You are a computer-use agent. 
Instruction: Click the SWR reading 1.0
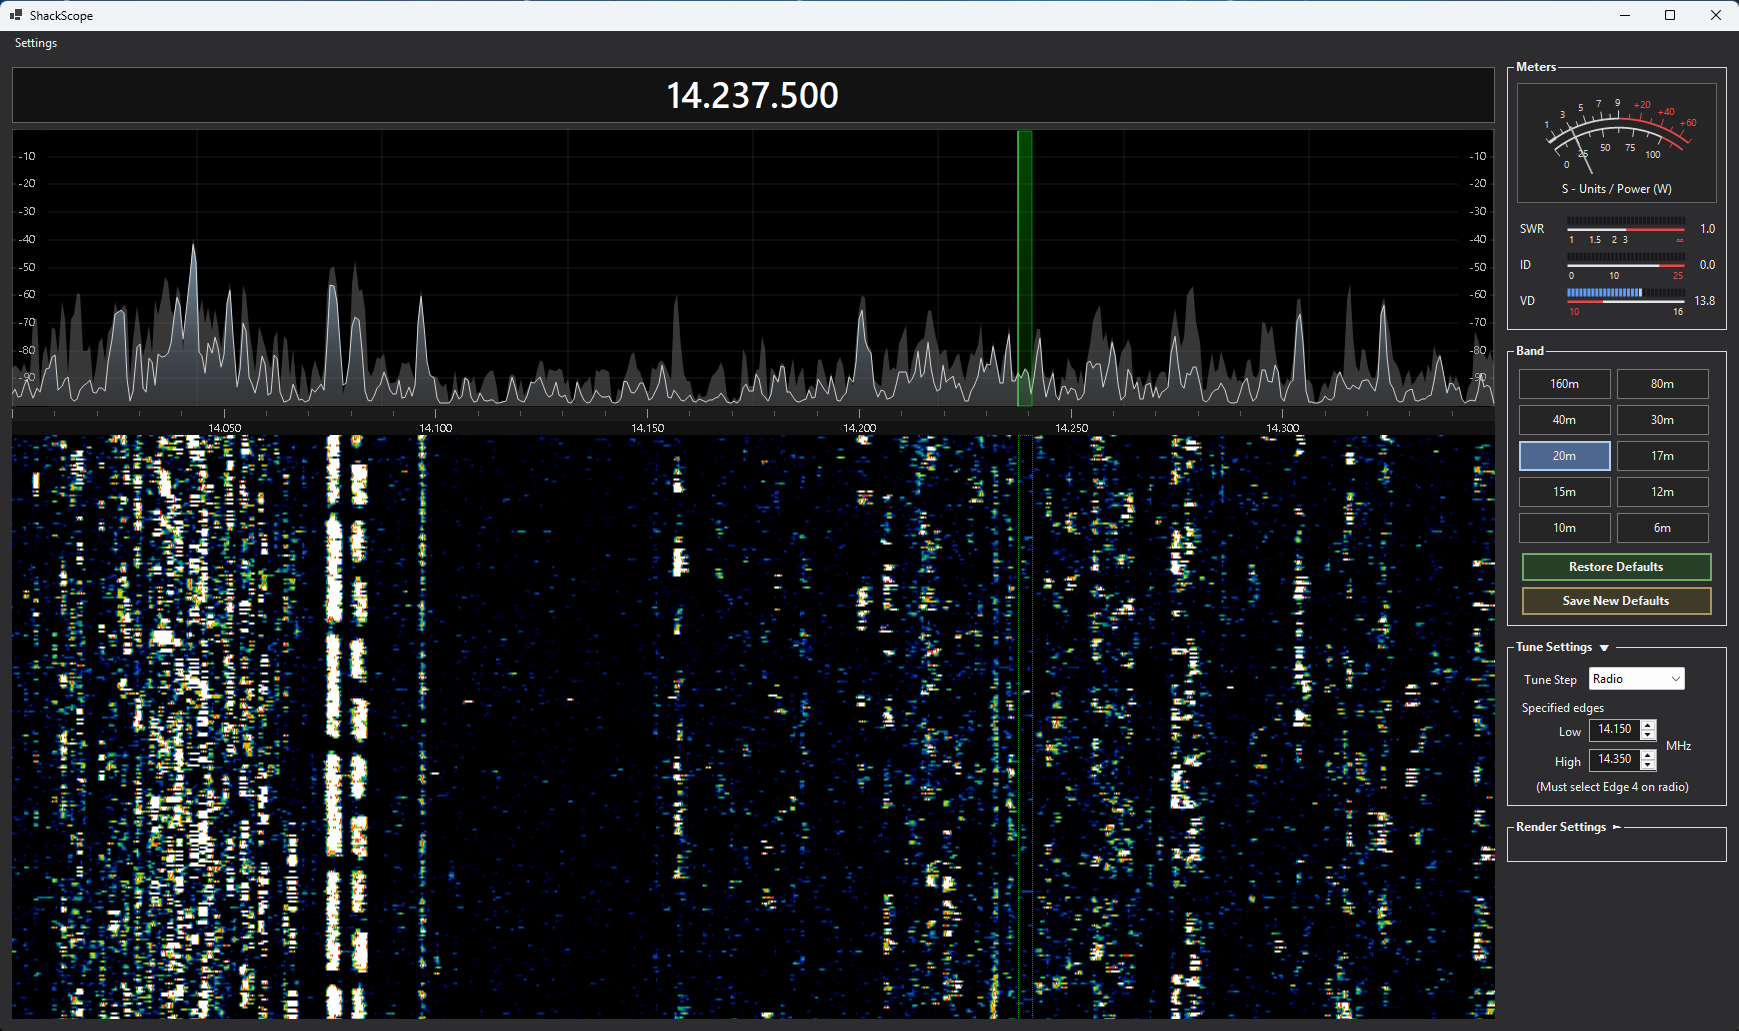coord(1707,229)
